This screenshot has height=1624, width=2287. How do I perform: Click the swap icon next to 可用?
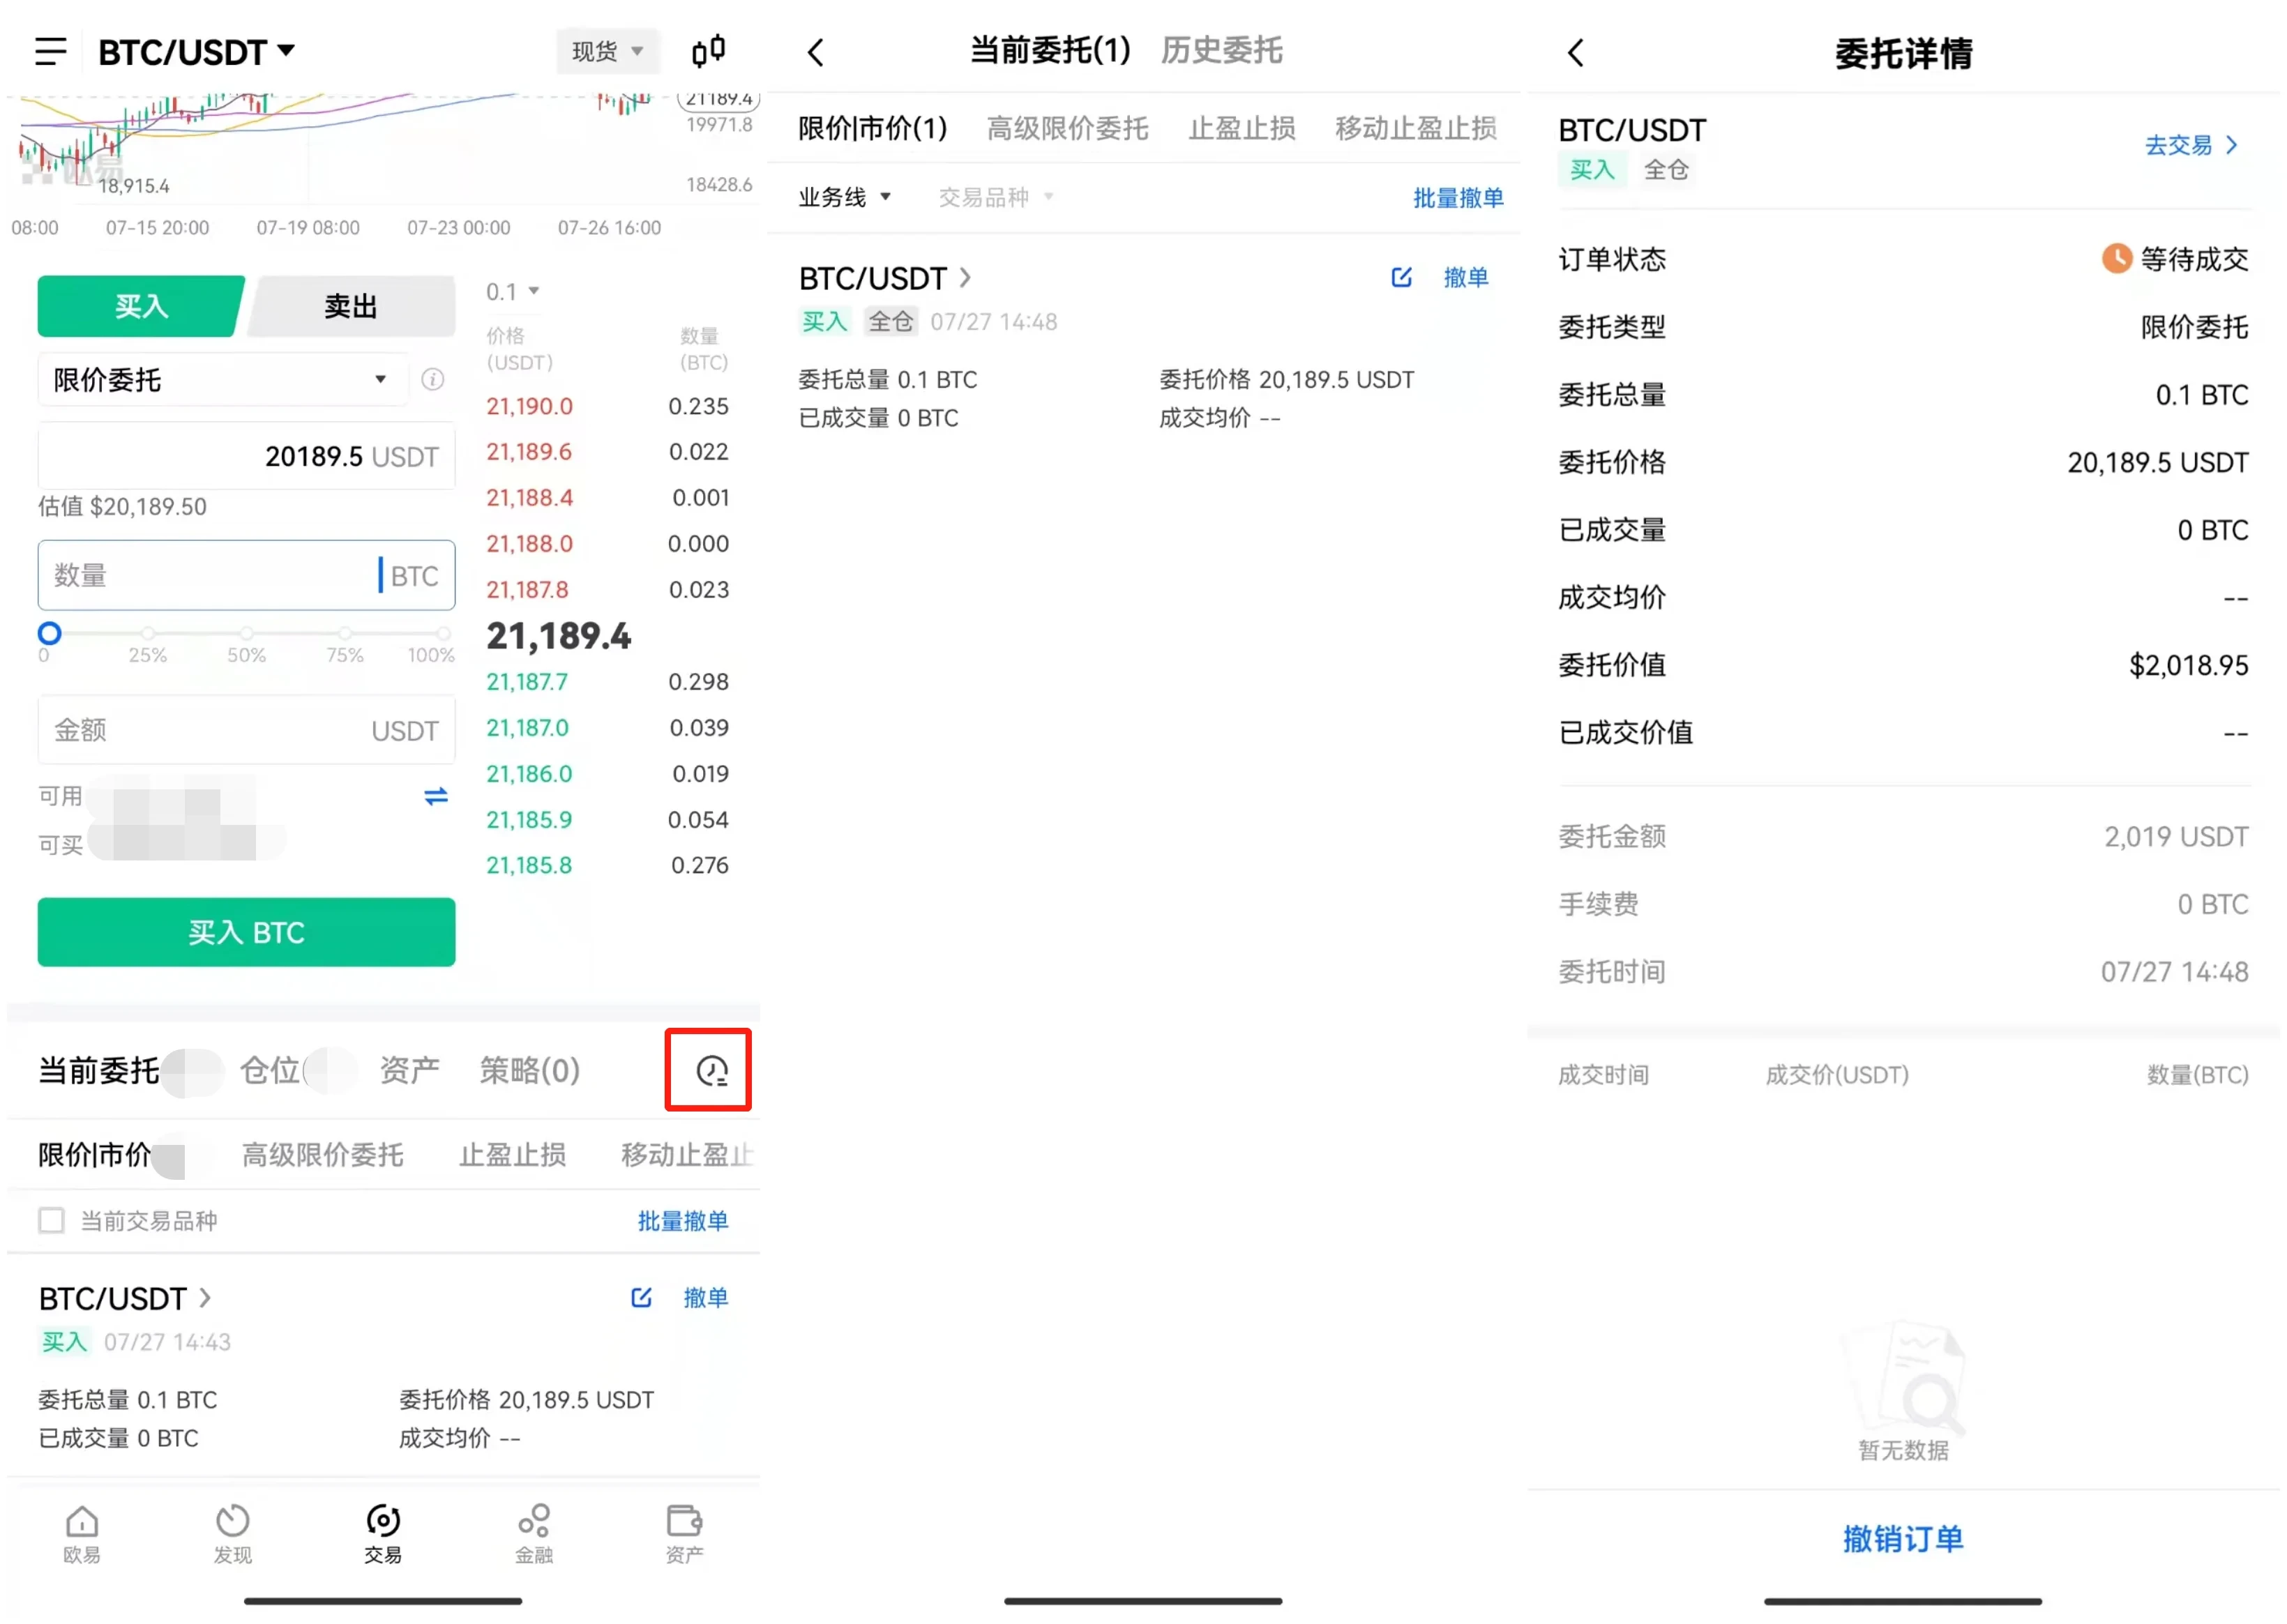(436, 797)
